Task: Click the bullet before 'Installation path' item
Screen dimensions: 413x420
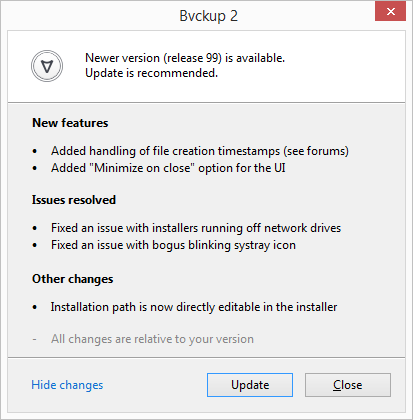Action: click(x=35, y=308)
